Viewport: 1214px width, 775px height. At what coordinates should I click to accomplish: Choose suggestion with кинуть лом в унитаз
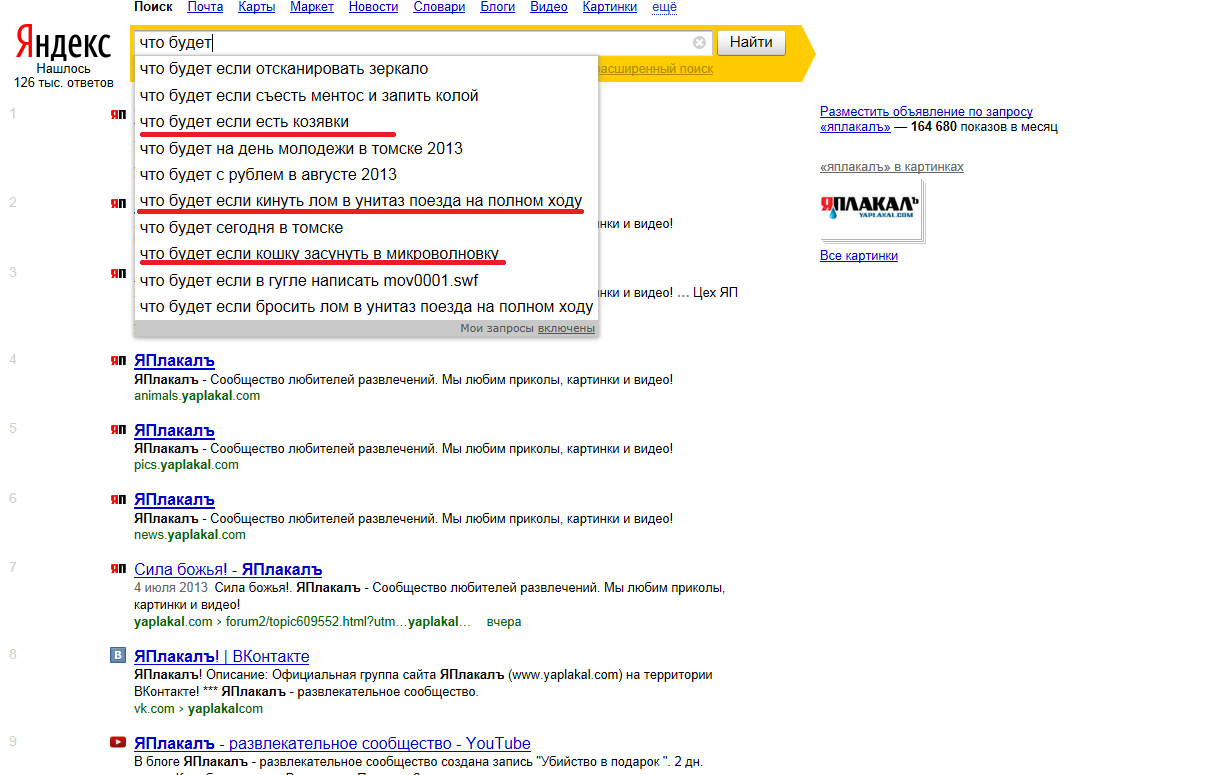coord(366,201)
